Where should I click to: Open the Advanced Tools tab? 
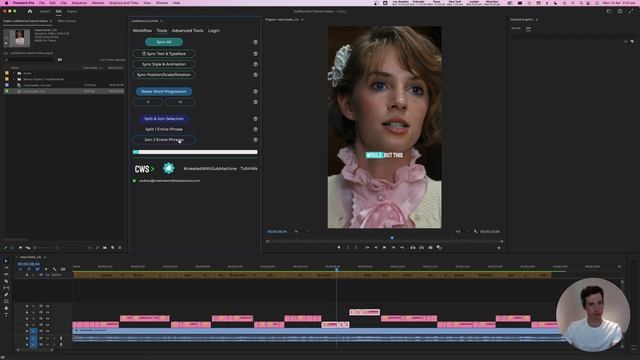click(187, 31)
